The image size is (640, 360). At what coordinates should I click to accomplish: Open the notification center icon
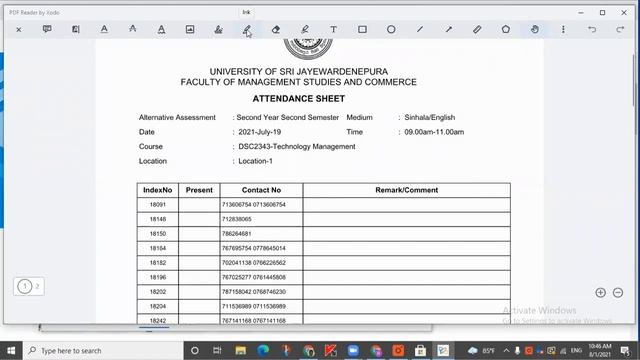pos(625,351)
